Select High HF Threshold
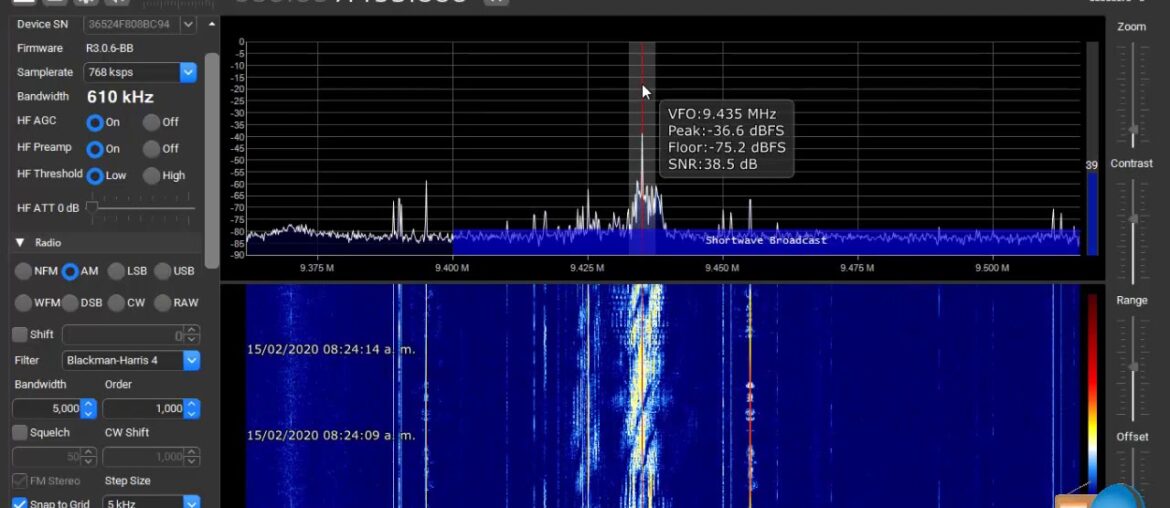1170x508 pixels. [151, 176]
